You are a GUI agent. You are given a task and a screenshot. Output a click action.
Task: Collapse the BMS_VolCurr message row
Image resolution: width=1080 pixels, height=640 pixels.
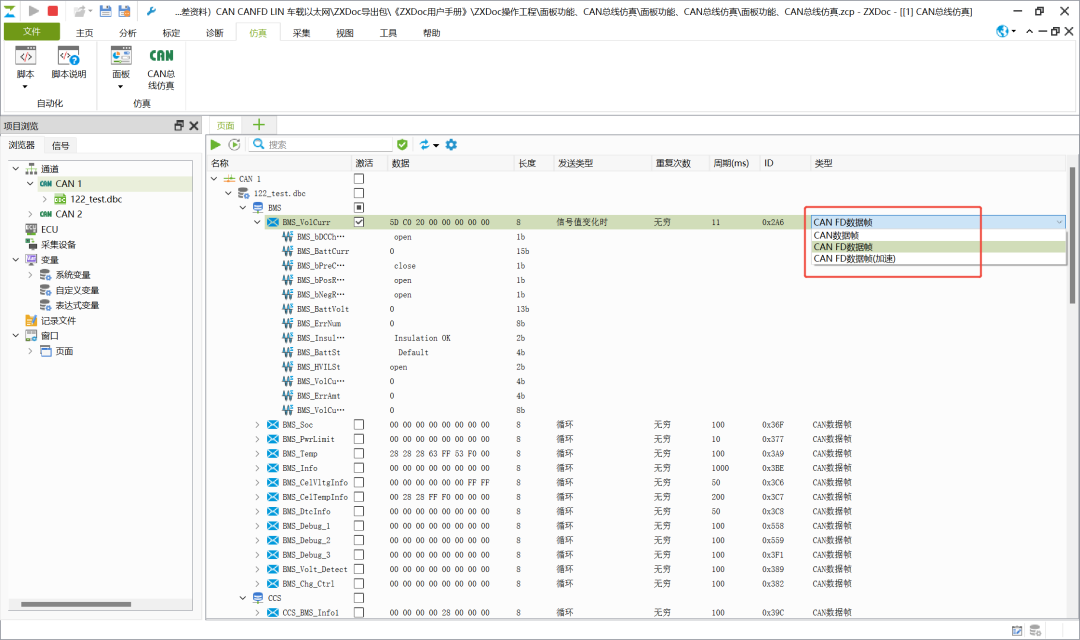pyautogui.click(x=258, y=222)
